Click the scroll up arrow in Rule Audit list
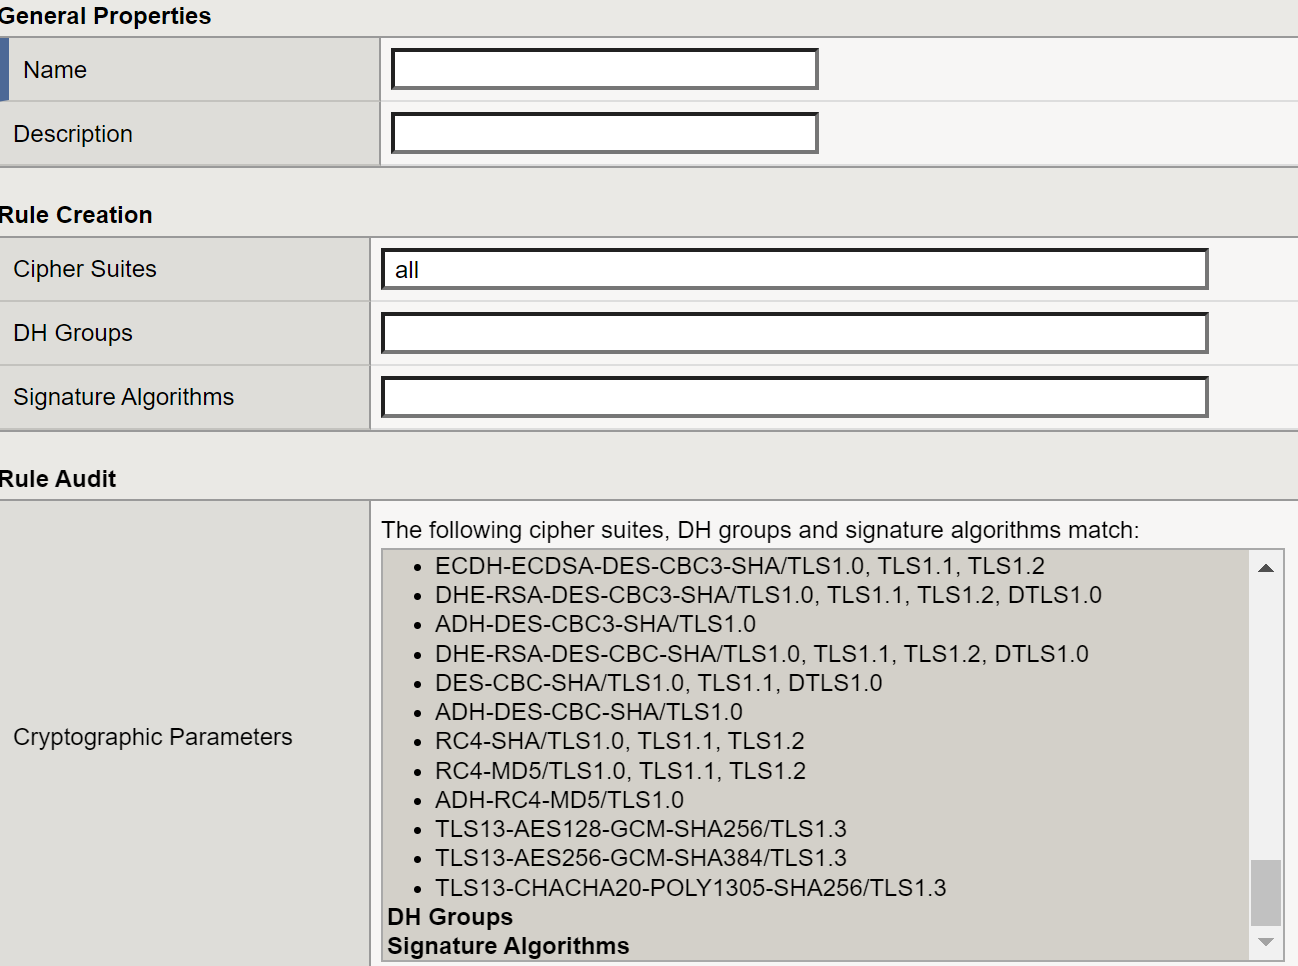 tap(1266, 568)
